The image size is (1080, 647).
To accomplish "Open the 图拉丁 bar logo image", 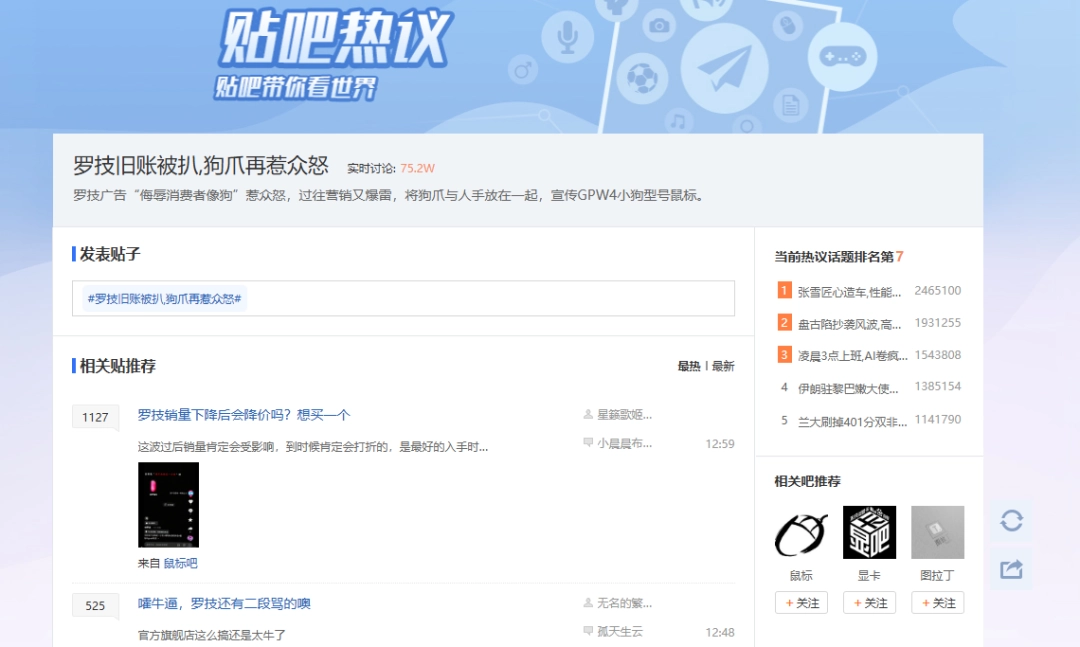I will pyautogui.click(x=937, y=533).
